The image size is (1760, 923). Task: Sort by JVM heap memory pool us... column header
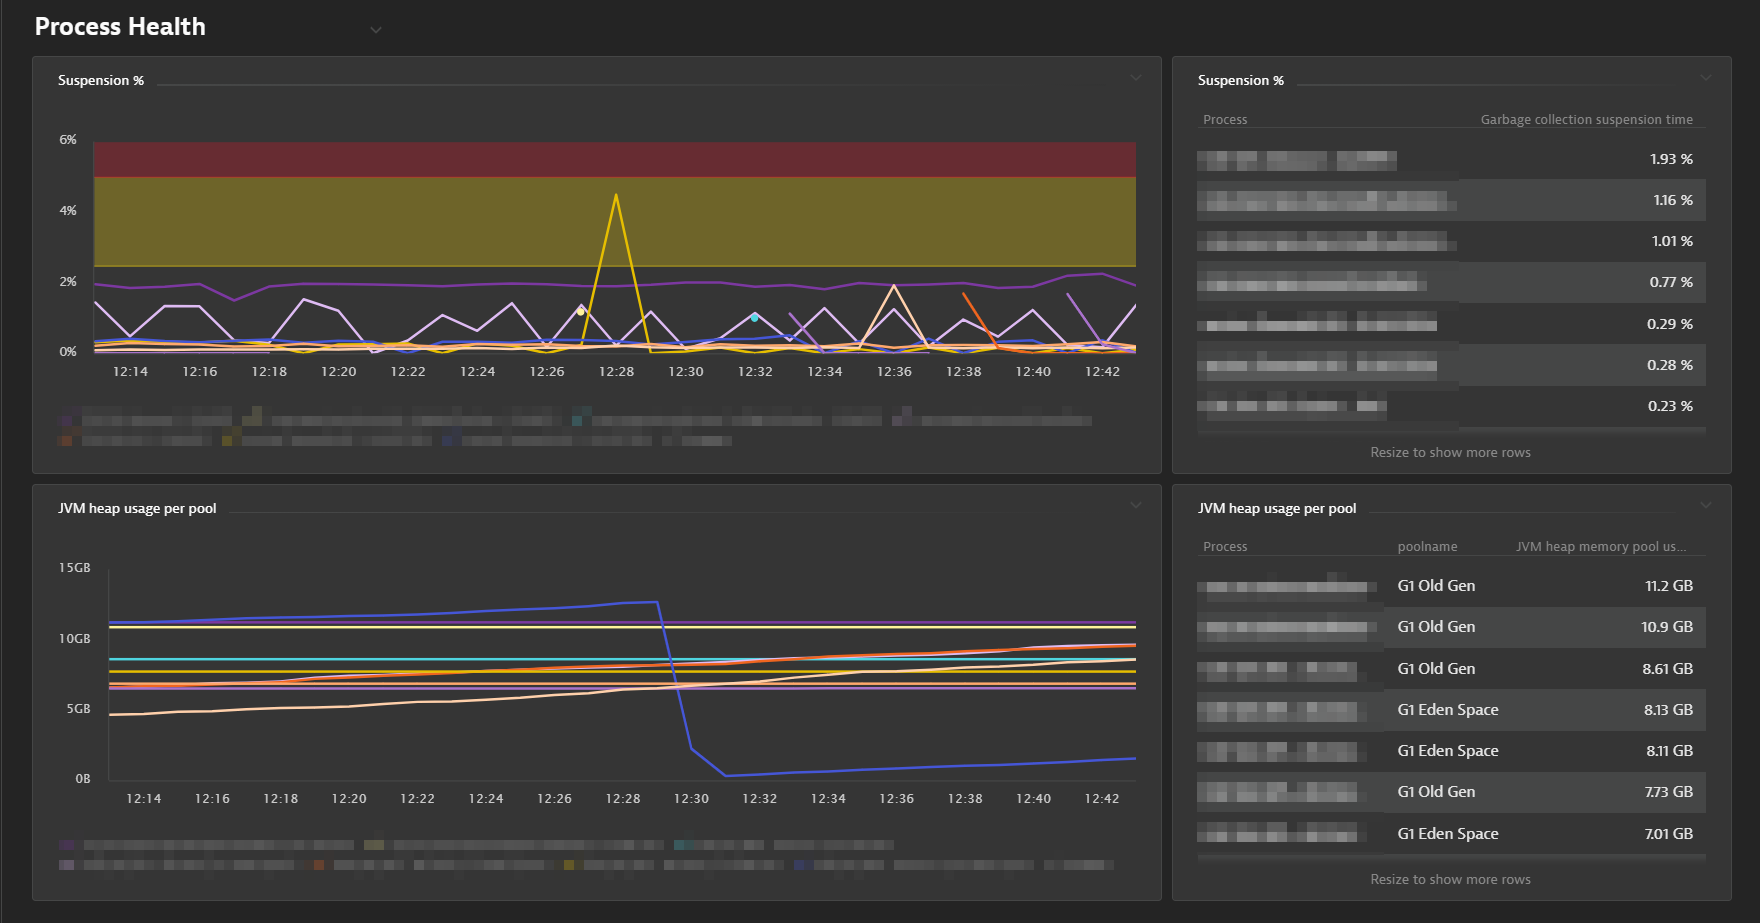(1601, 546)
